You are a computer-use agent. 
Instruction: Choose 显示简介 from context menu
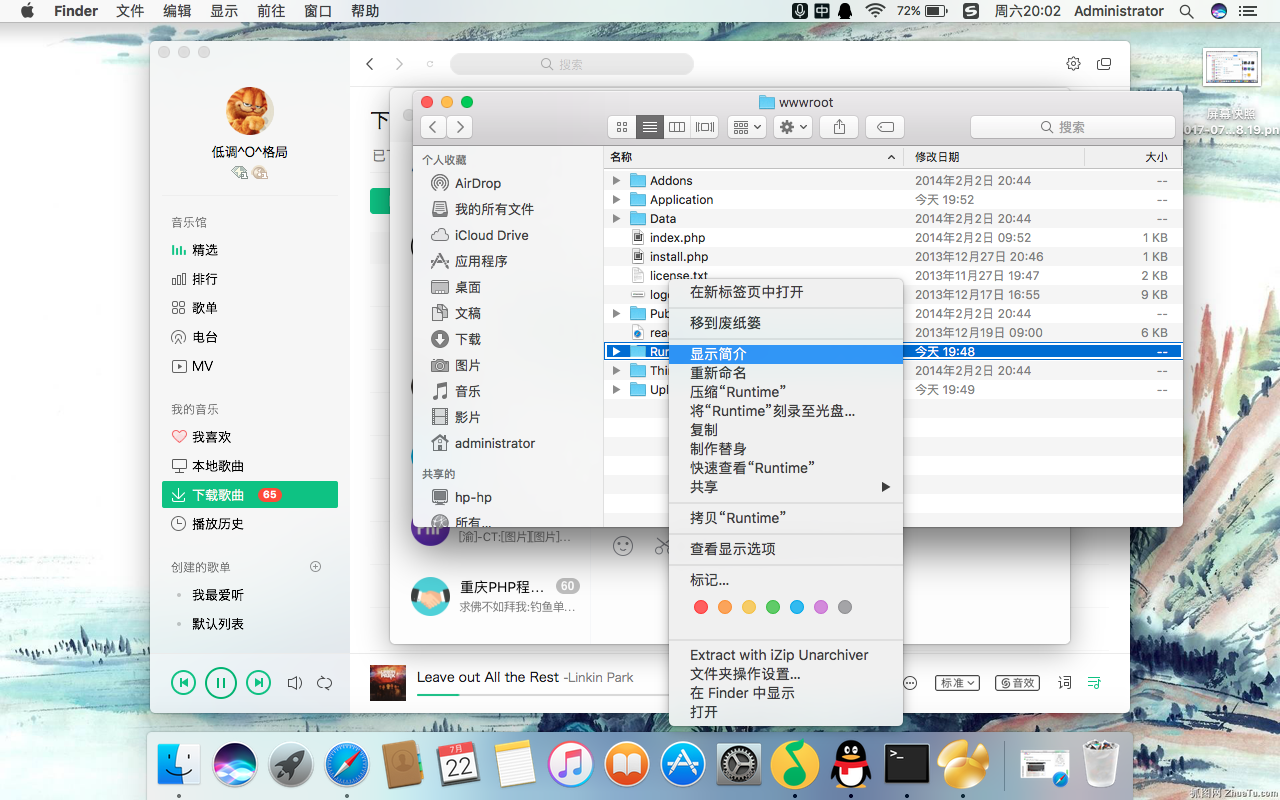click(x=786, y=354)
